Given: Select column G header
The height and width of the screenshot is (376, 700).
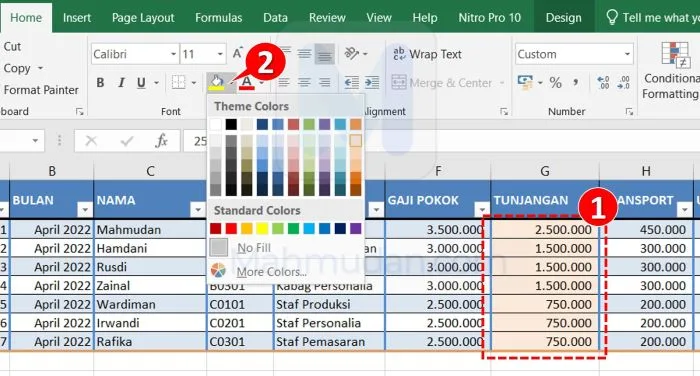Looking at the screenshot, I should 545,171.
